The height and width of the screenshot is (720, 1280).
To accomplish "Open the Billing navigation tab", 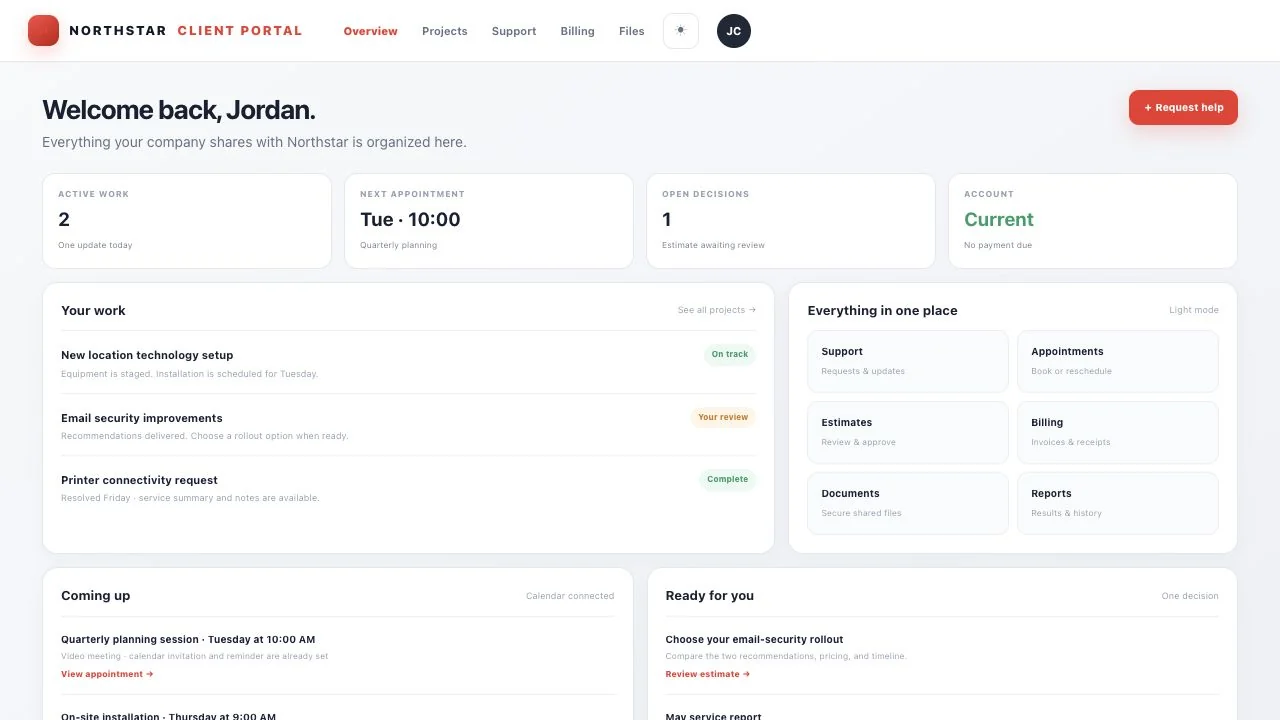I will click(x=578, y=31).
